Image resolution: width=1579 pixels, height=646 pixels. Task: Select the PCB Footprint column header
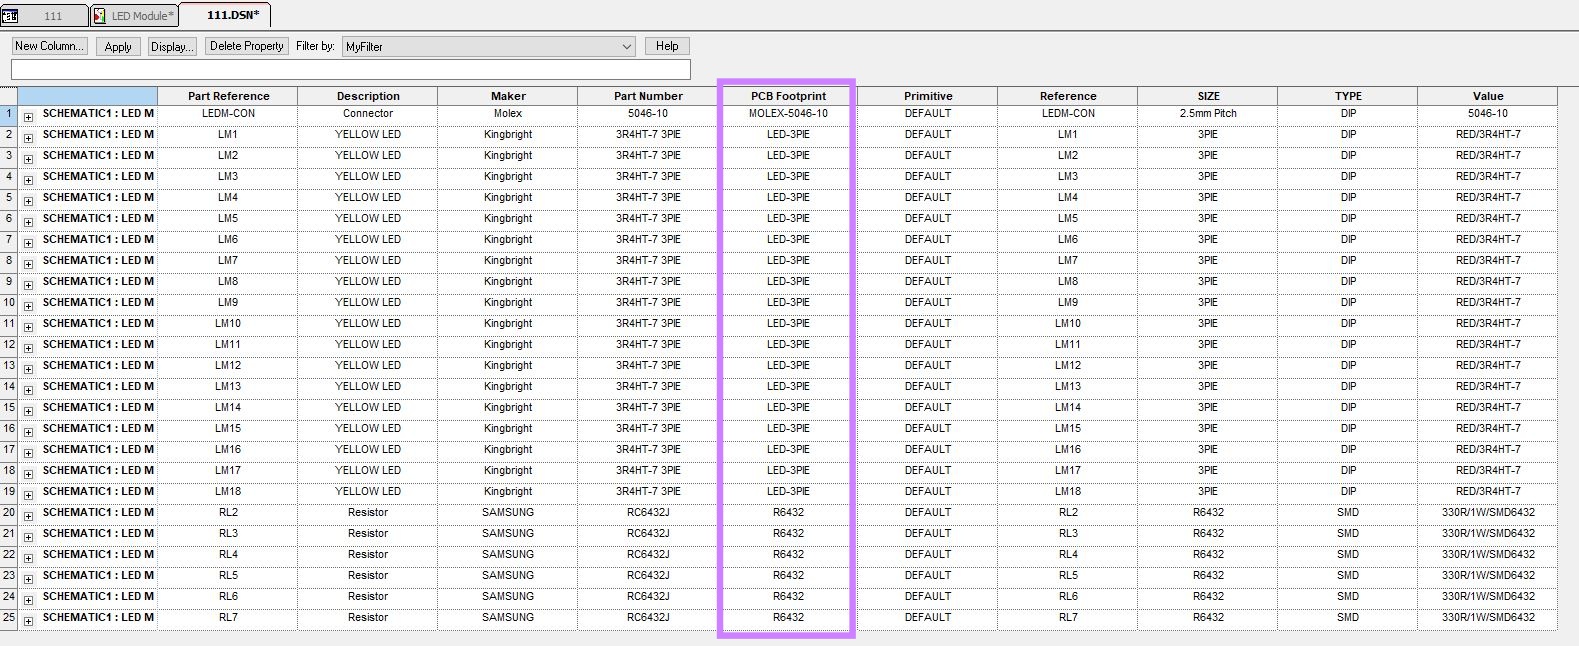[788, 96]
